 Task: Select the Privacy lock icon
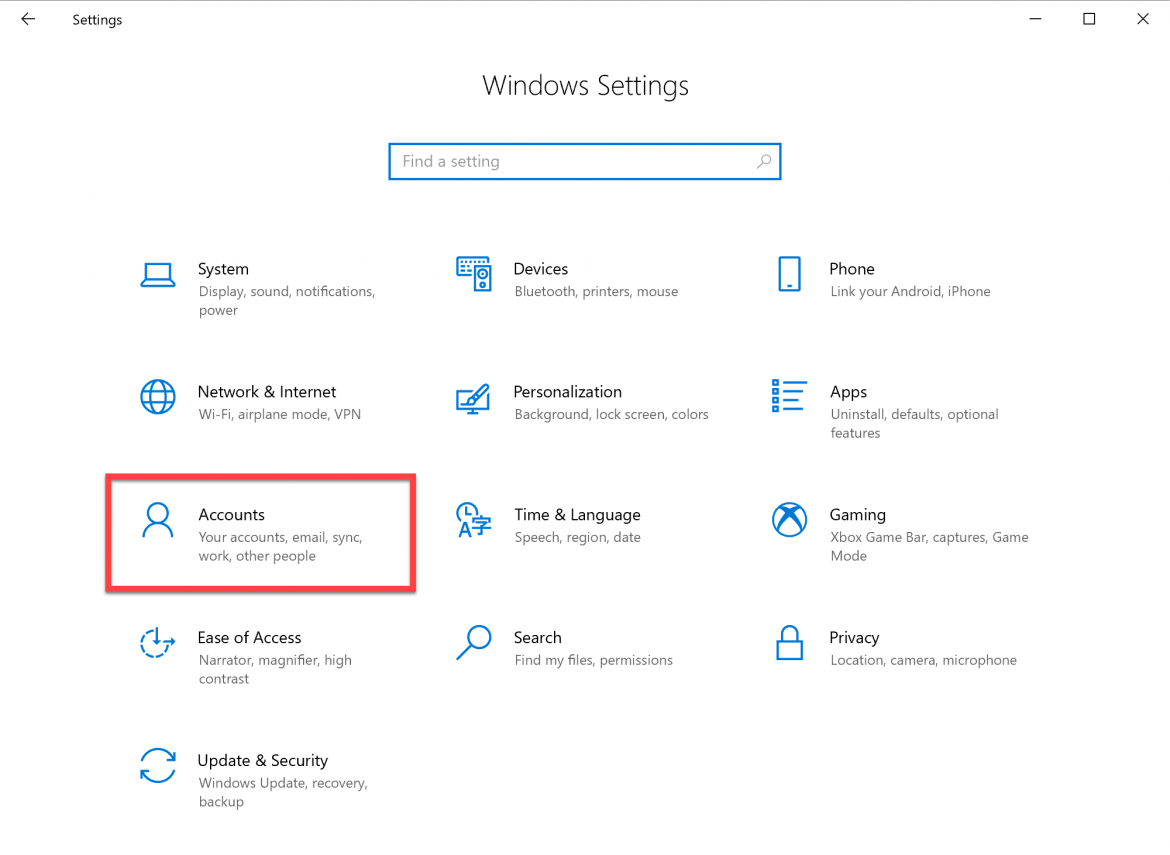789,643
